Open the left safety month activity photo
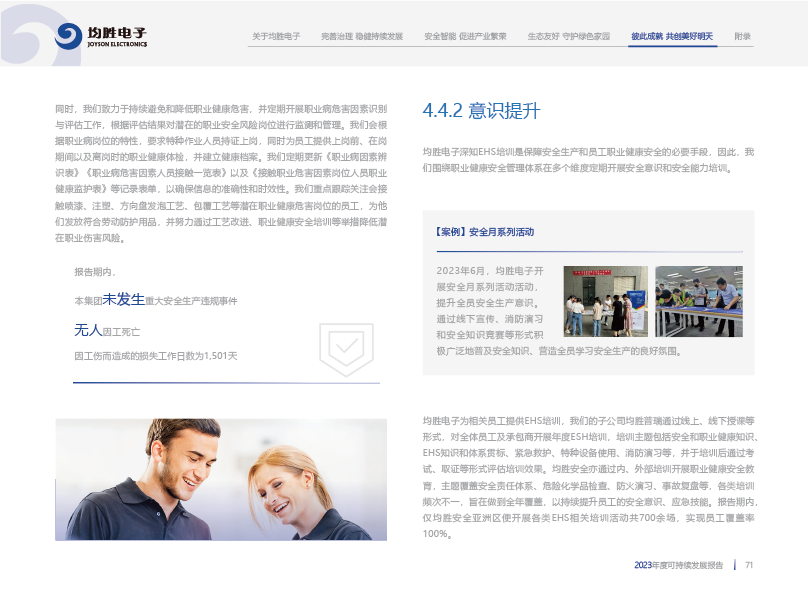Image resolution: width=808 pixels, height=596 pixels. point(605,301)
